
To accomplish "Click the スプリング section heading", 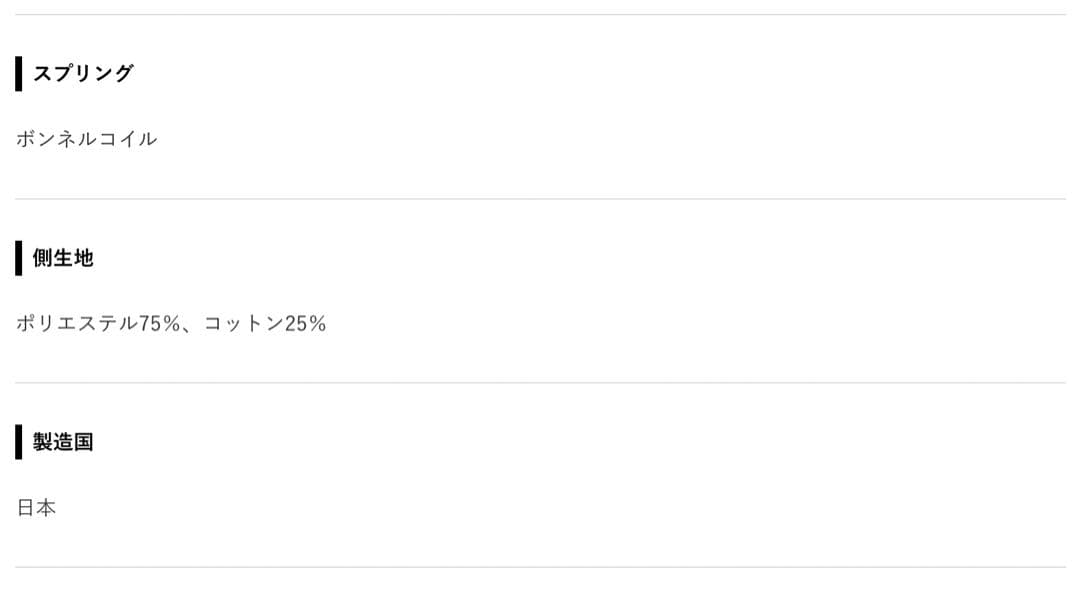I will (x=83, y=73).
